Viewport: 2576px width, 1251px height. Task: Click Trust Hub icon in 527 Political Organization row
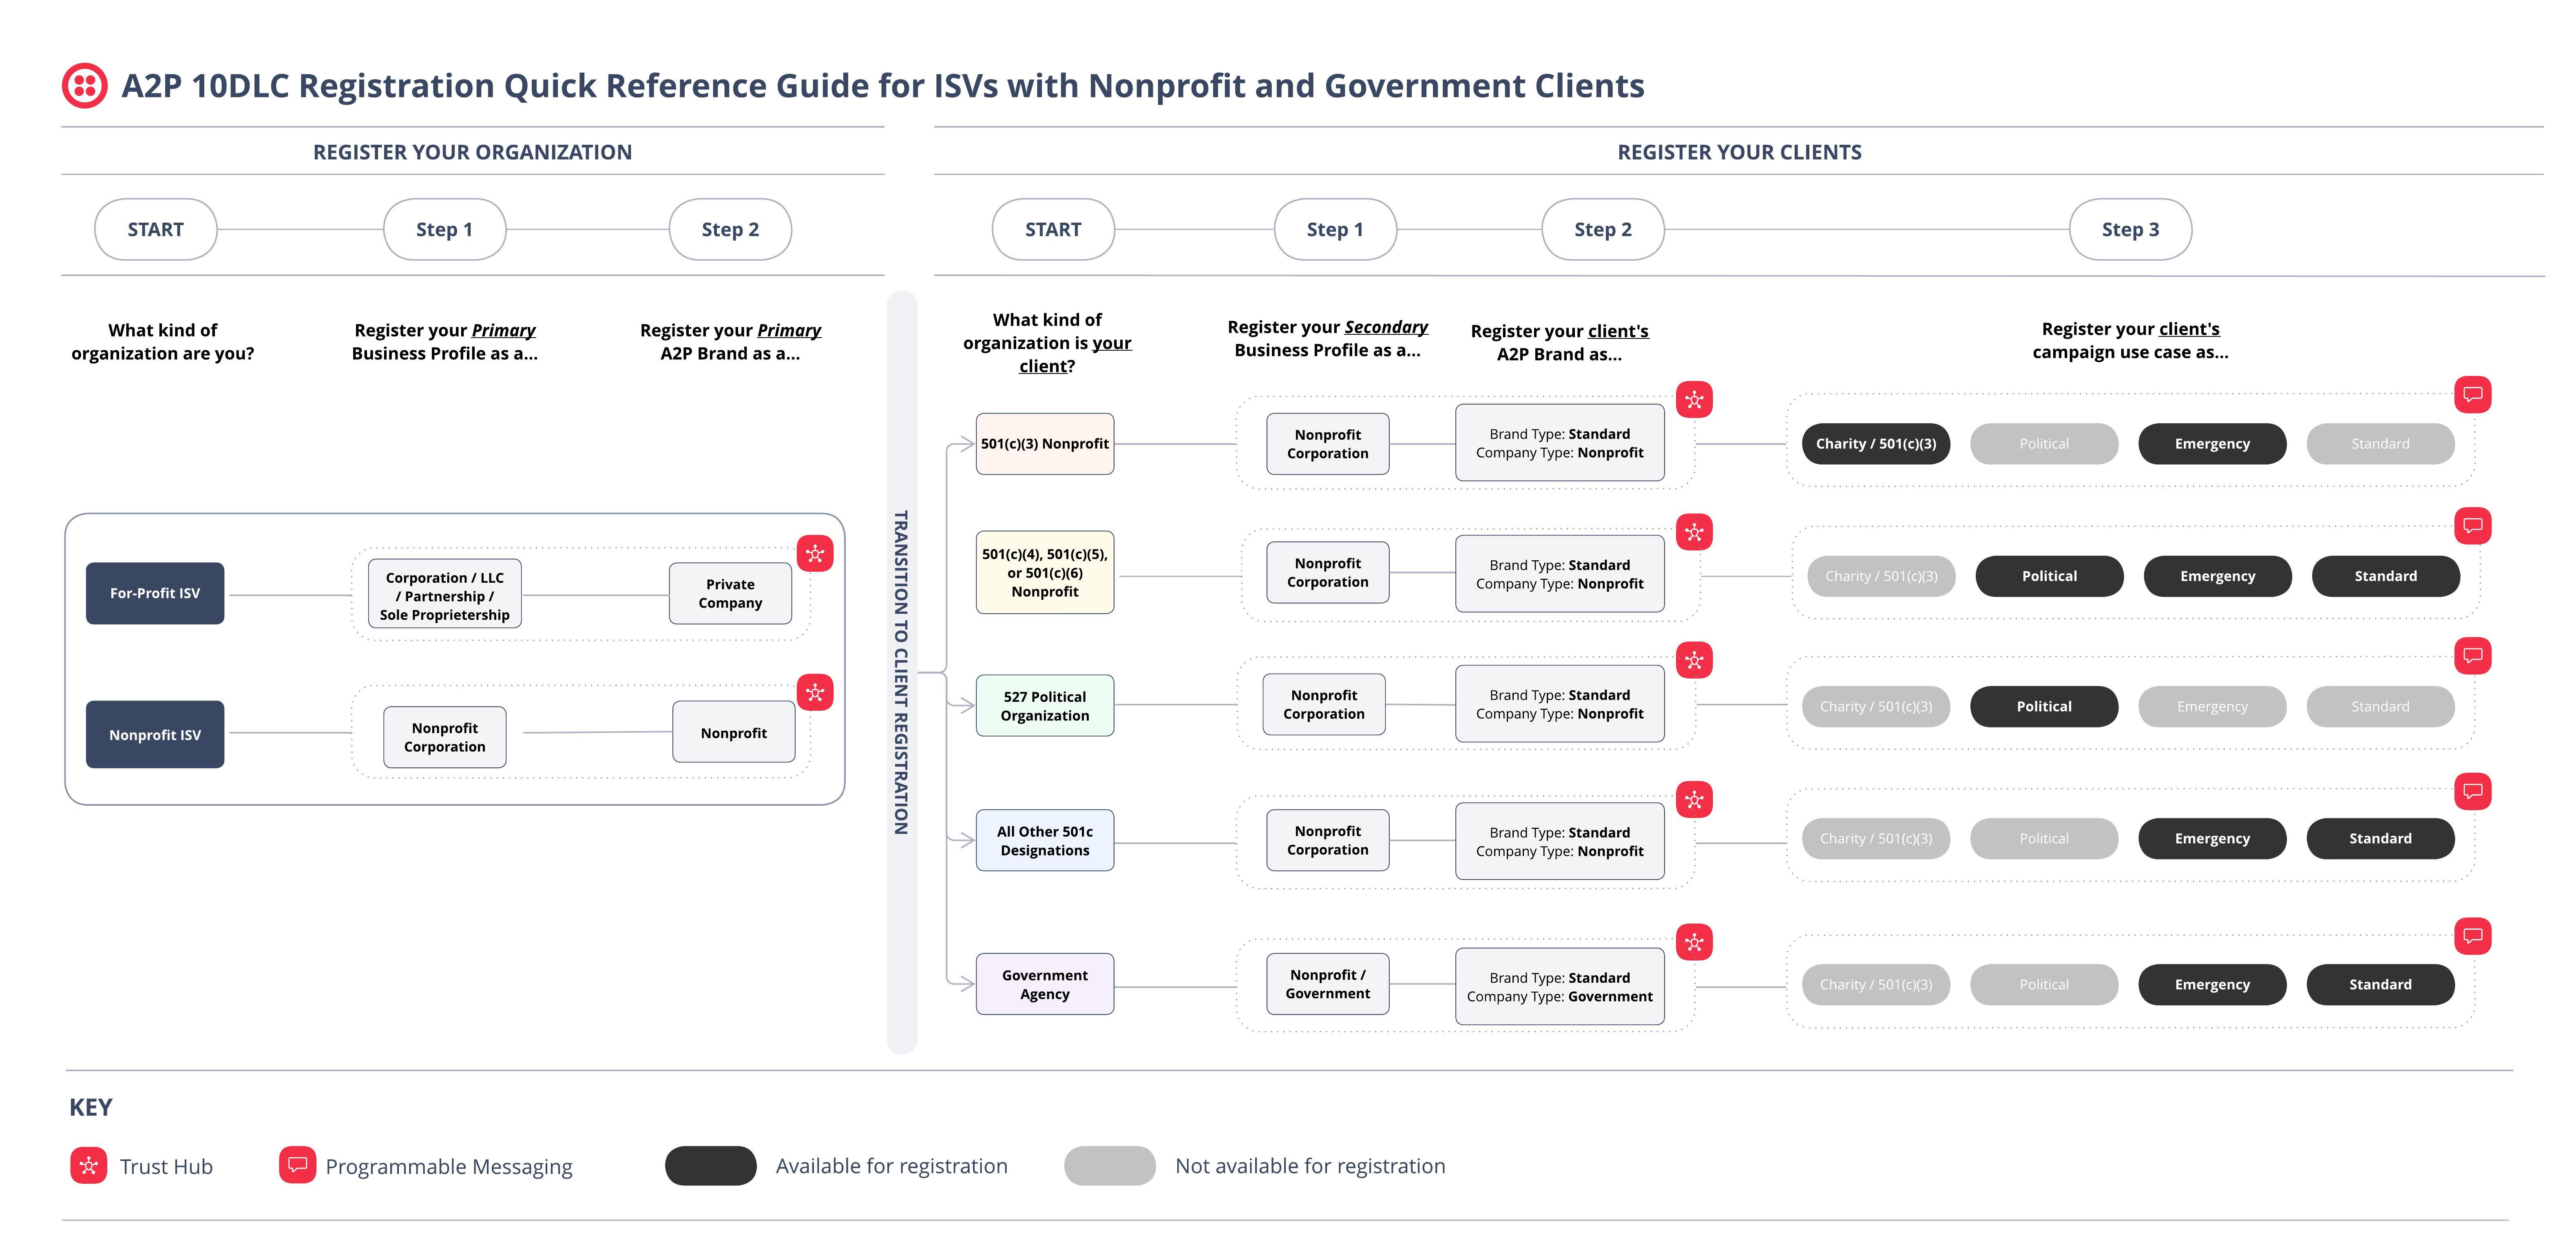click(1694, 660)
